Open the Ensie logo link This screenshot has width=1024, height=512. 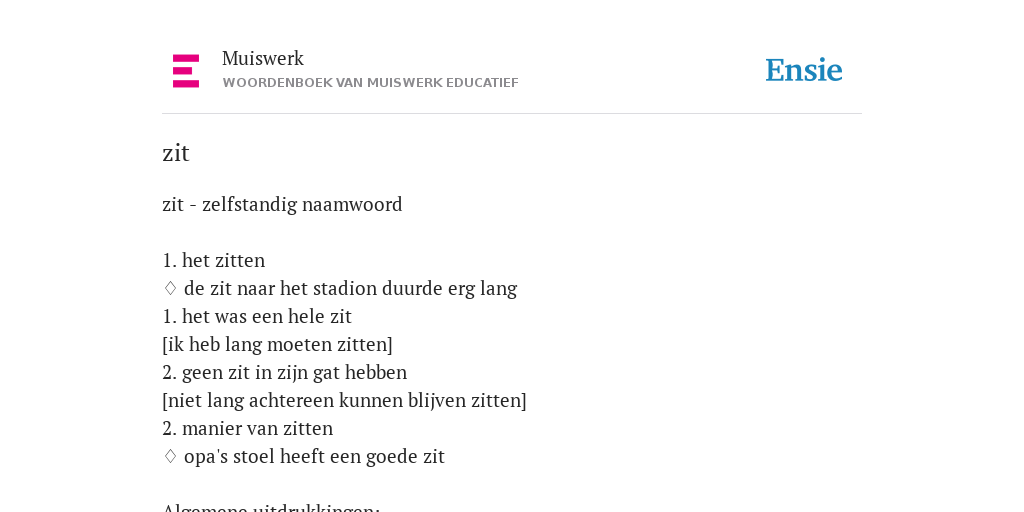pos(804,71)
